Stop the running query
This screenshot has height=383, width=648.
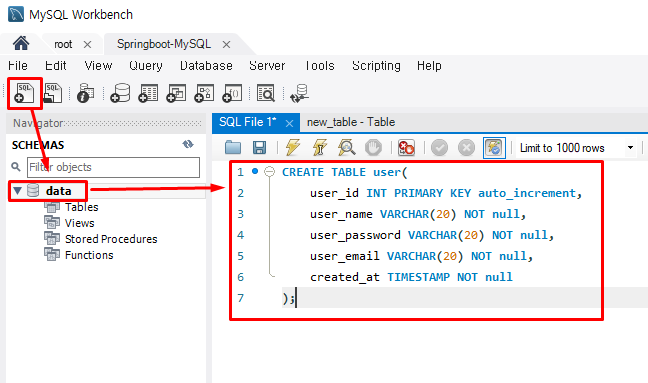pyautogui.click(x=373, y=147)
